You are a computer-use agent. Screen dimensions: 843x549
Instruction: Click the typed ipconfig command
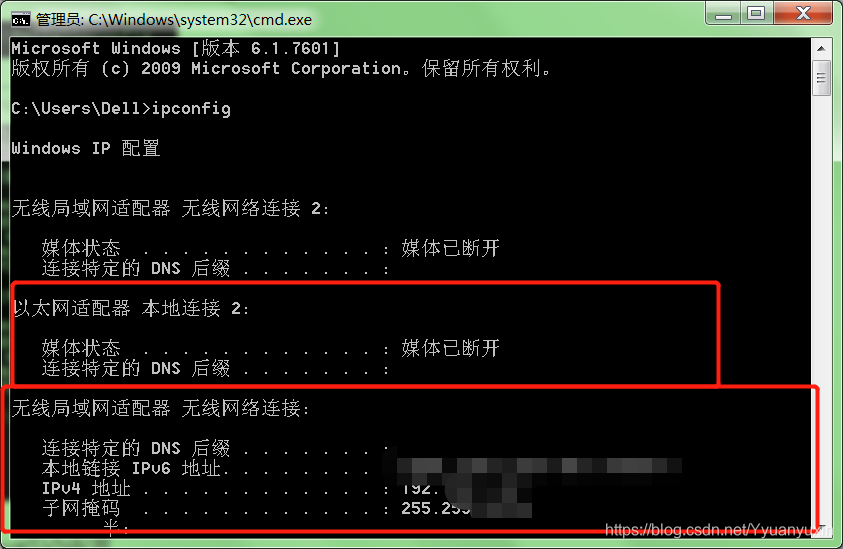tap(191, 109)
